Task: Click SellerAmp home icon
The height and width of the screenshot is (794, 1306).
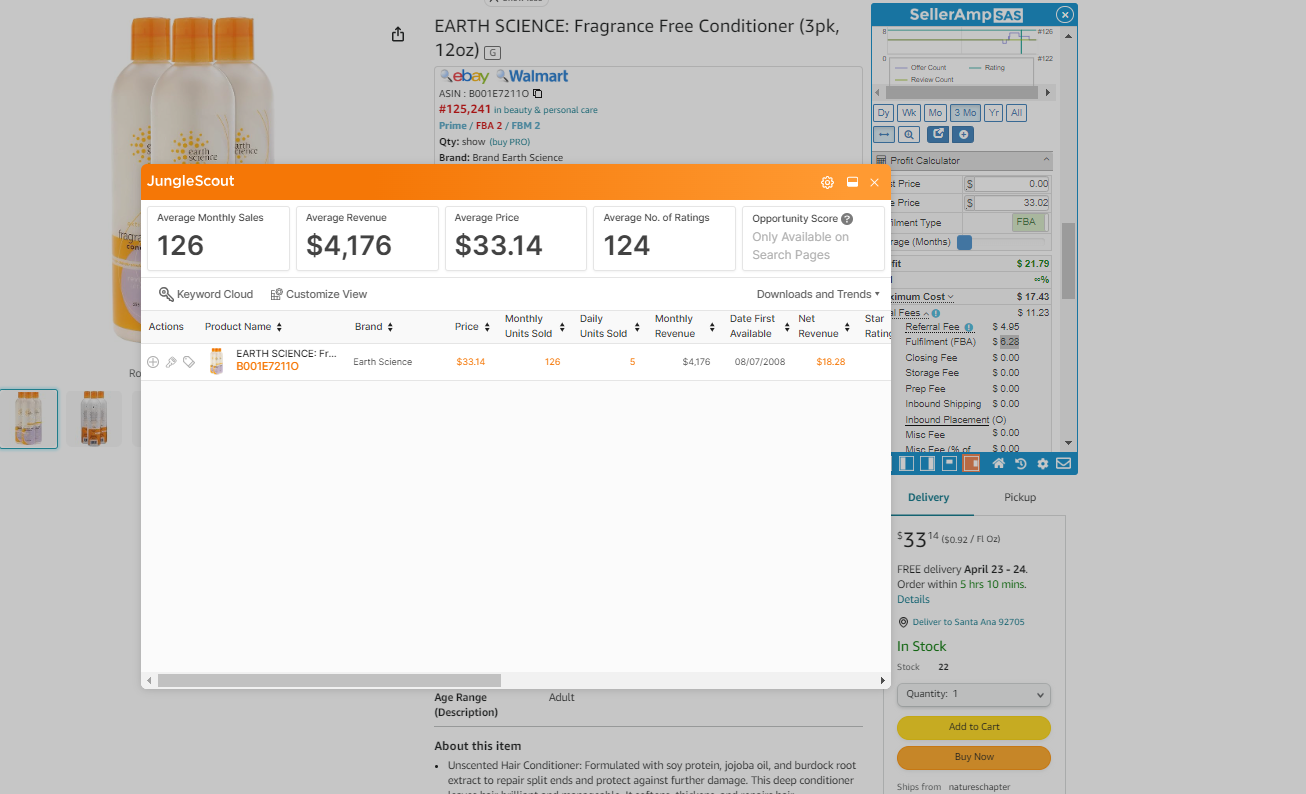Action: pos(998,464)
